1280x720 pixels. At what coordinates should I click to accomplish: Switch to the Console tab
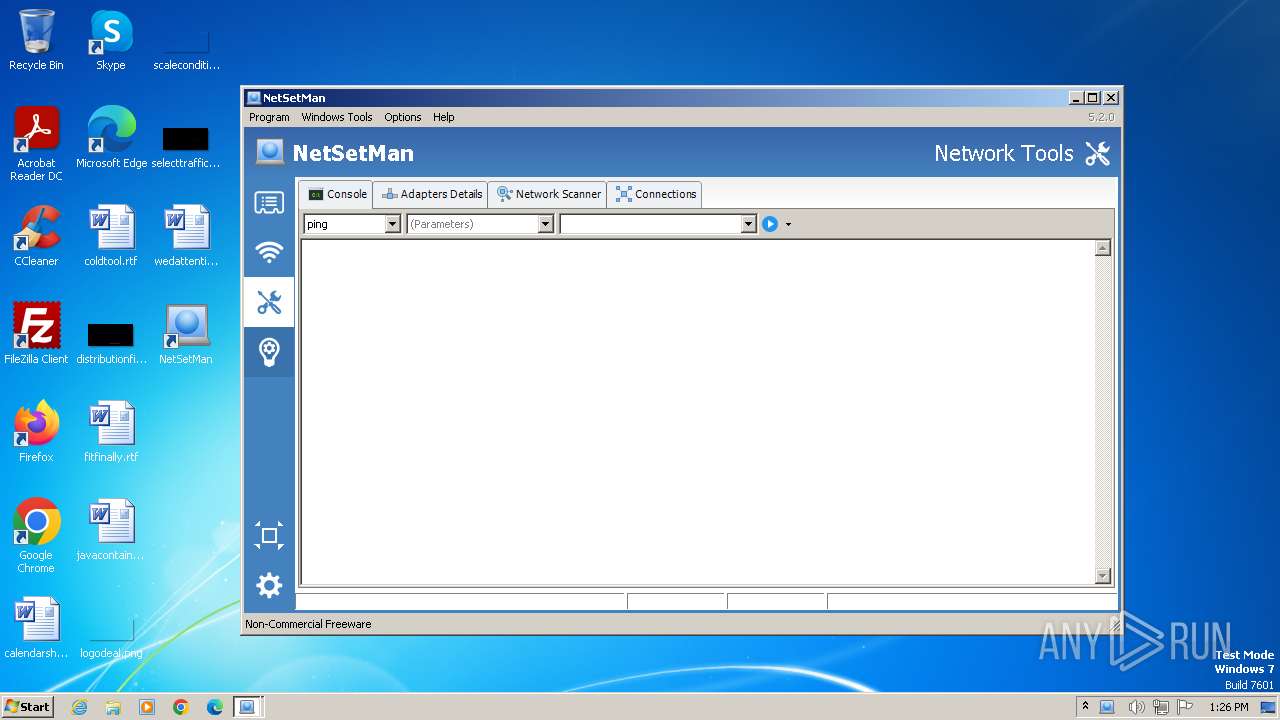(337, 194)
